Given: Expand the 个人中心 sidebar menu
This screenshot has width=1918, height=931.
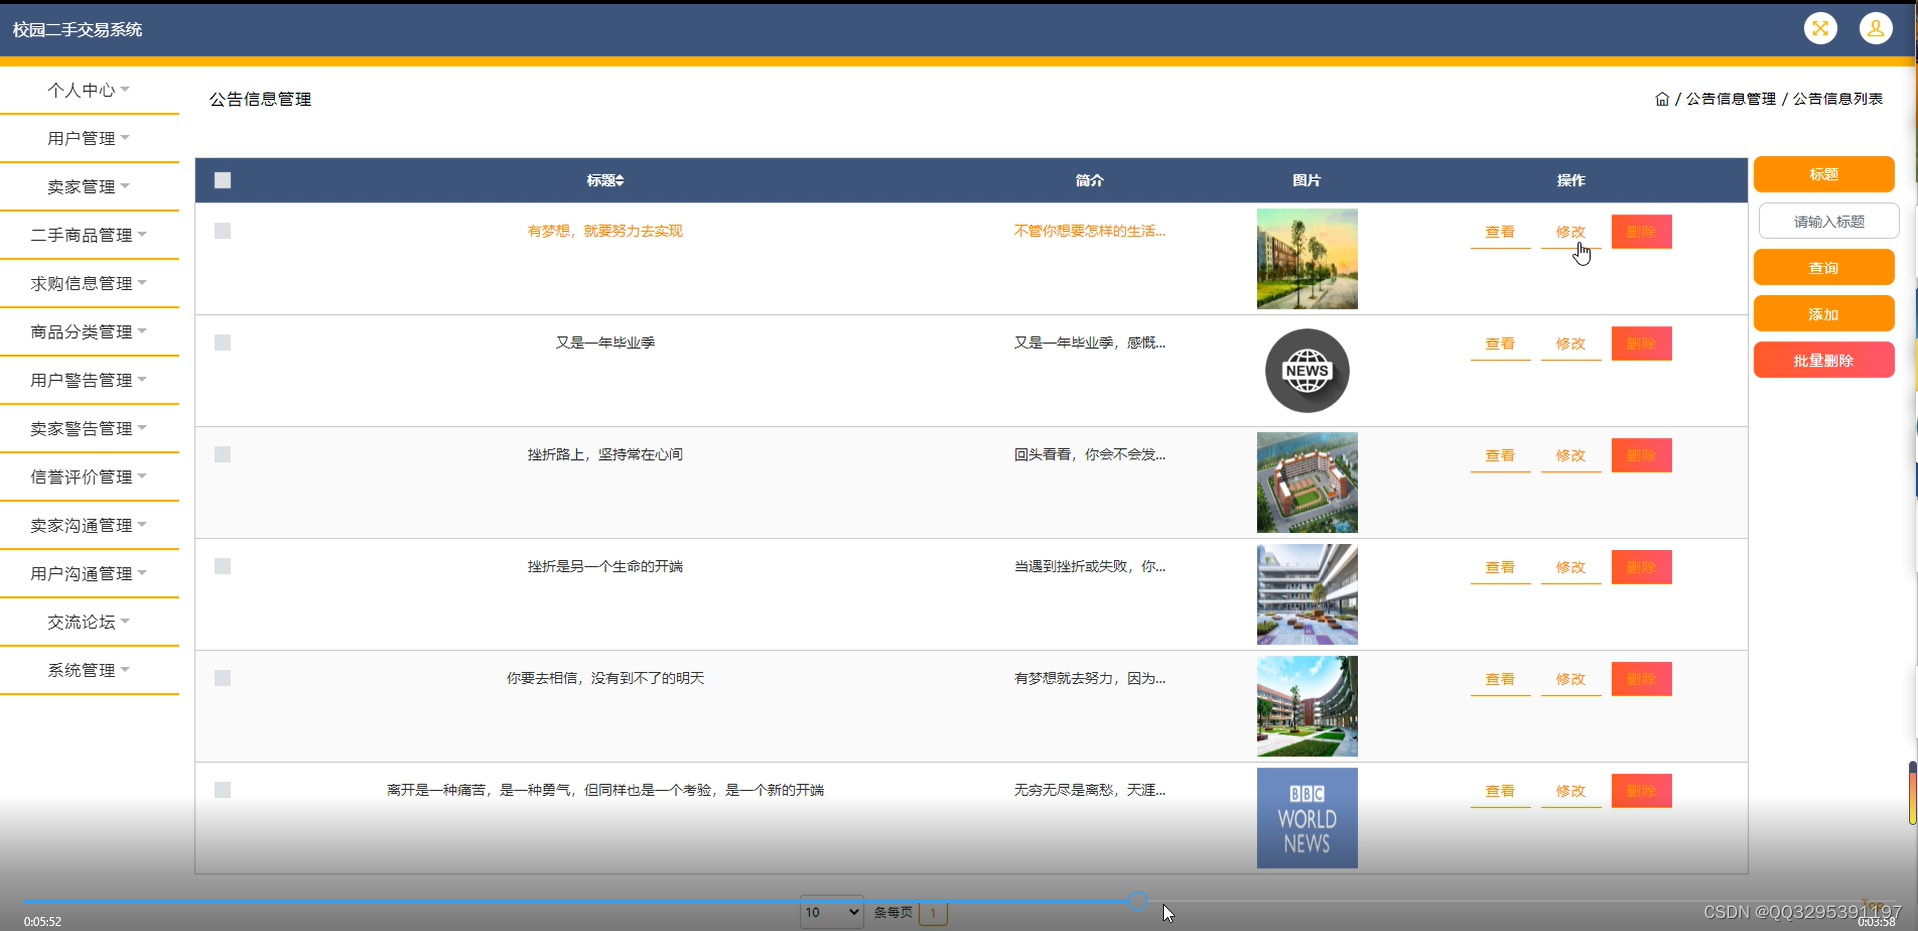Looking at the screenshot, I should 89,90.
